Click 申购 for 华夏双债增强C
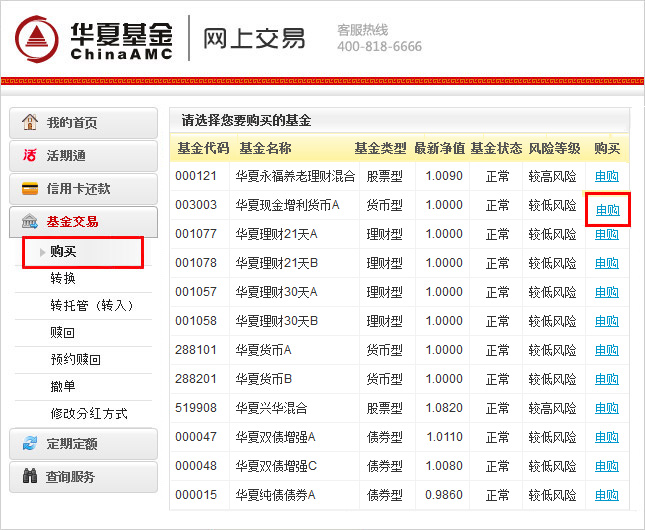 pyautogui.click(x=607, y=466)
